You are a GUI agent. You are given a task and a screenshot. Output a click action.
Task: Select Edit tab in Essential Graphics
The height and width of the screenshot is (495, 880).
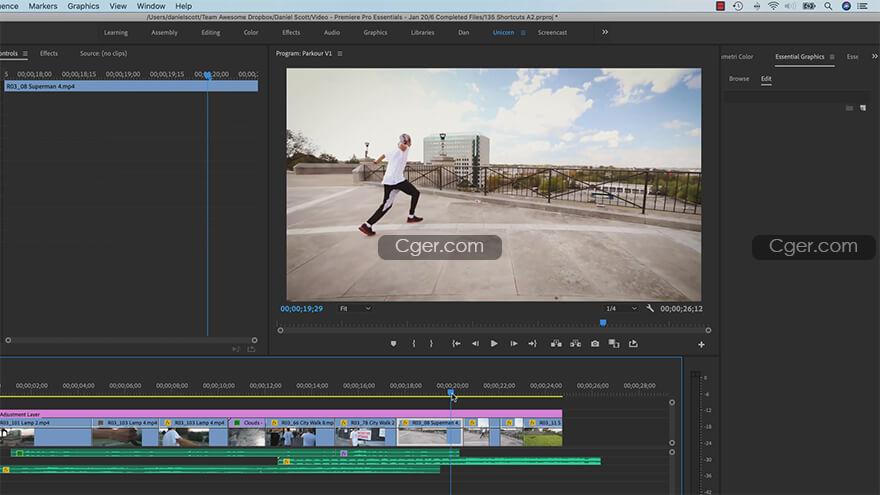[766, 79]
